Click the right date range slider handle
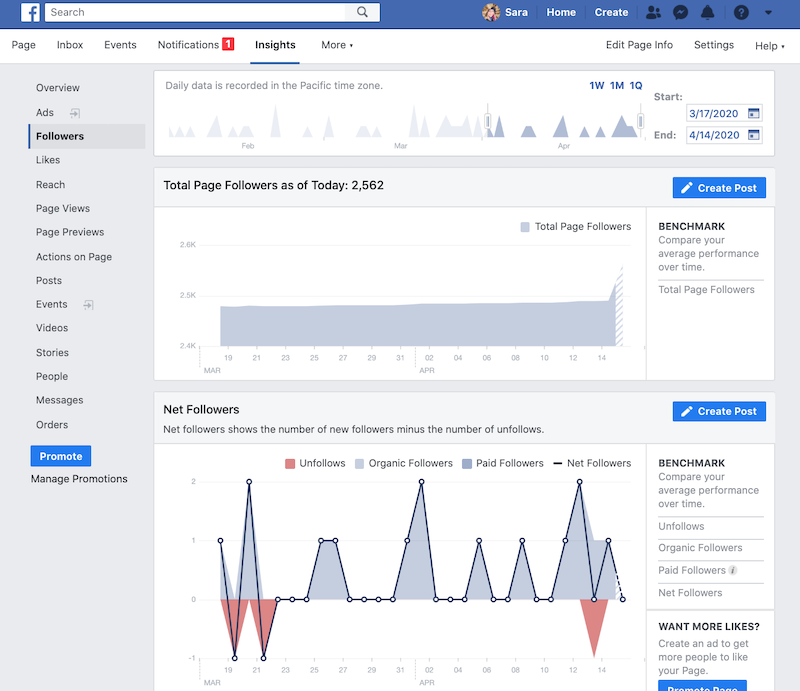 click(640, 121)
